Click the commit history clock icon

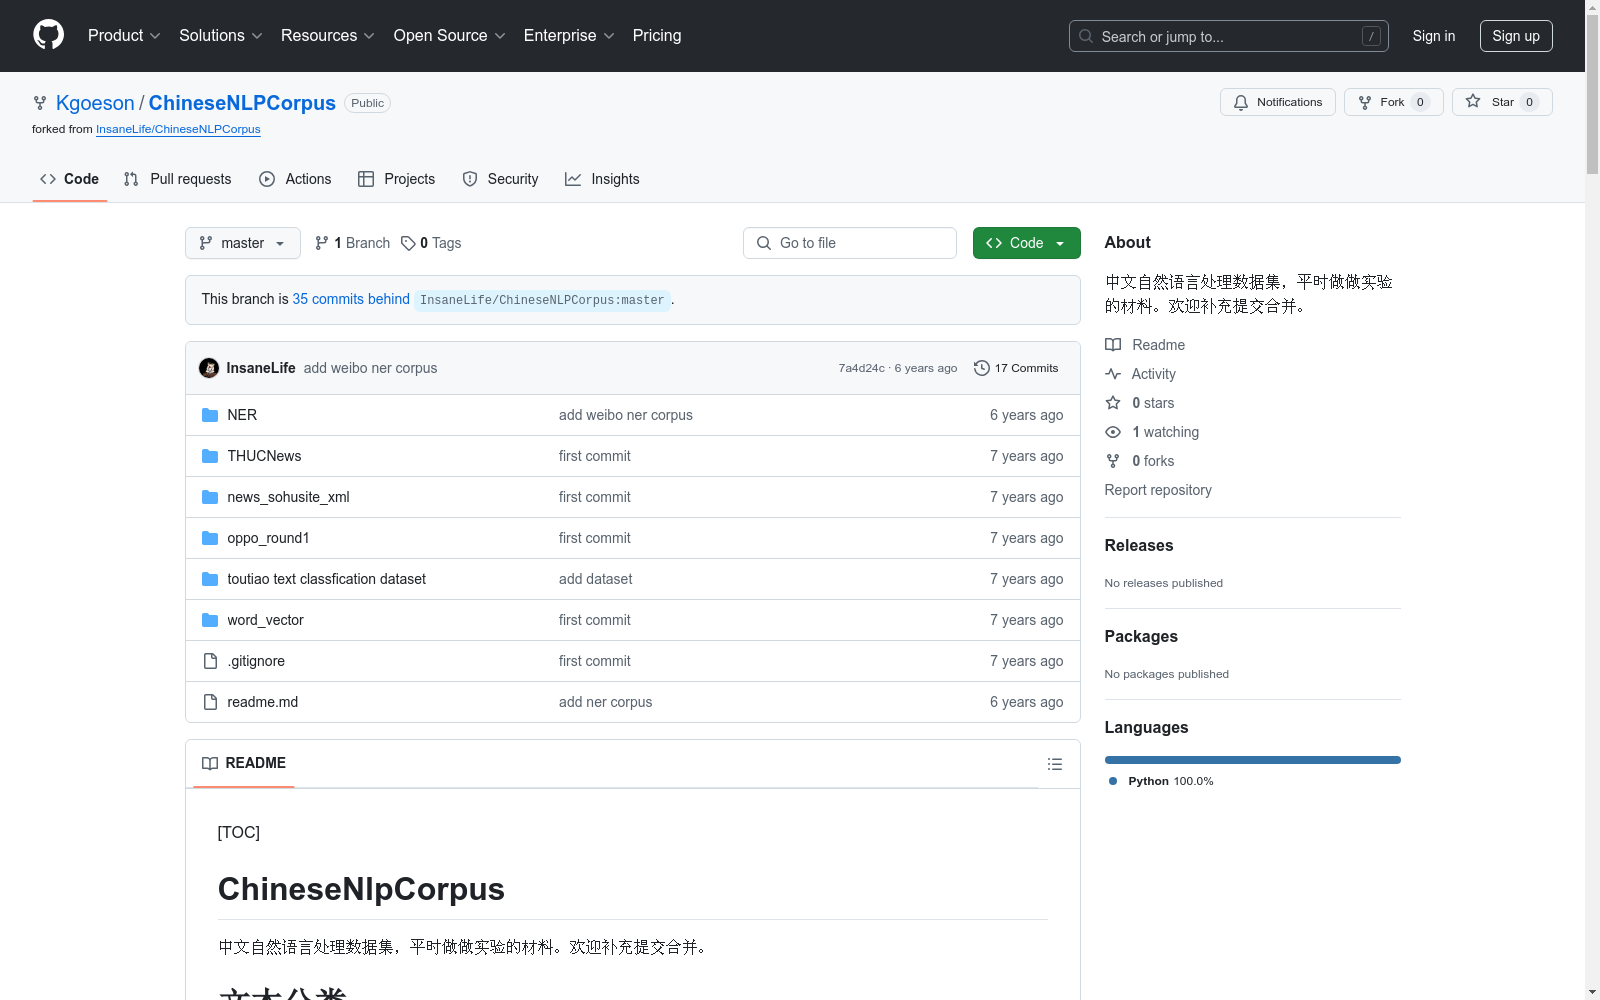coord(982,368)
